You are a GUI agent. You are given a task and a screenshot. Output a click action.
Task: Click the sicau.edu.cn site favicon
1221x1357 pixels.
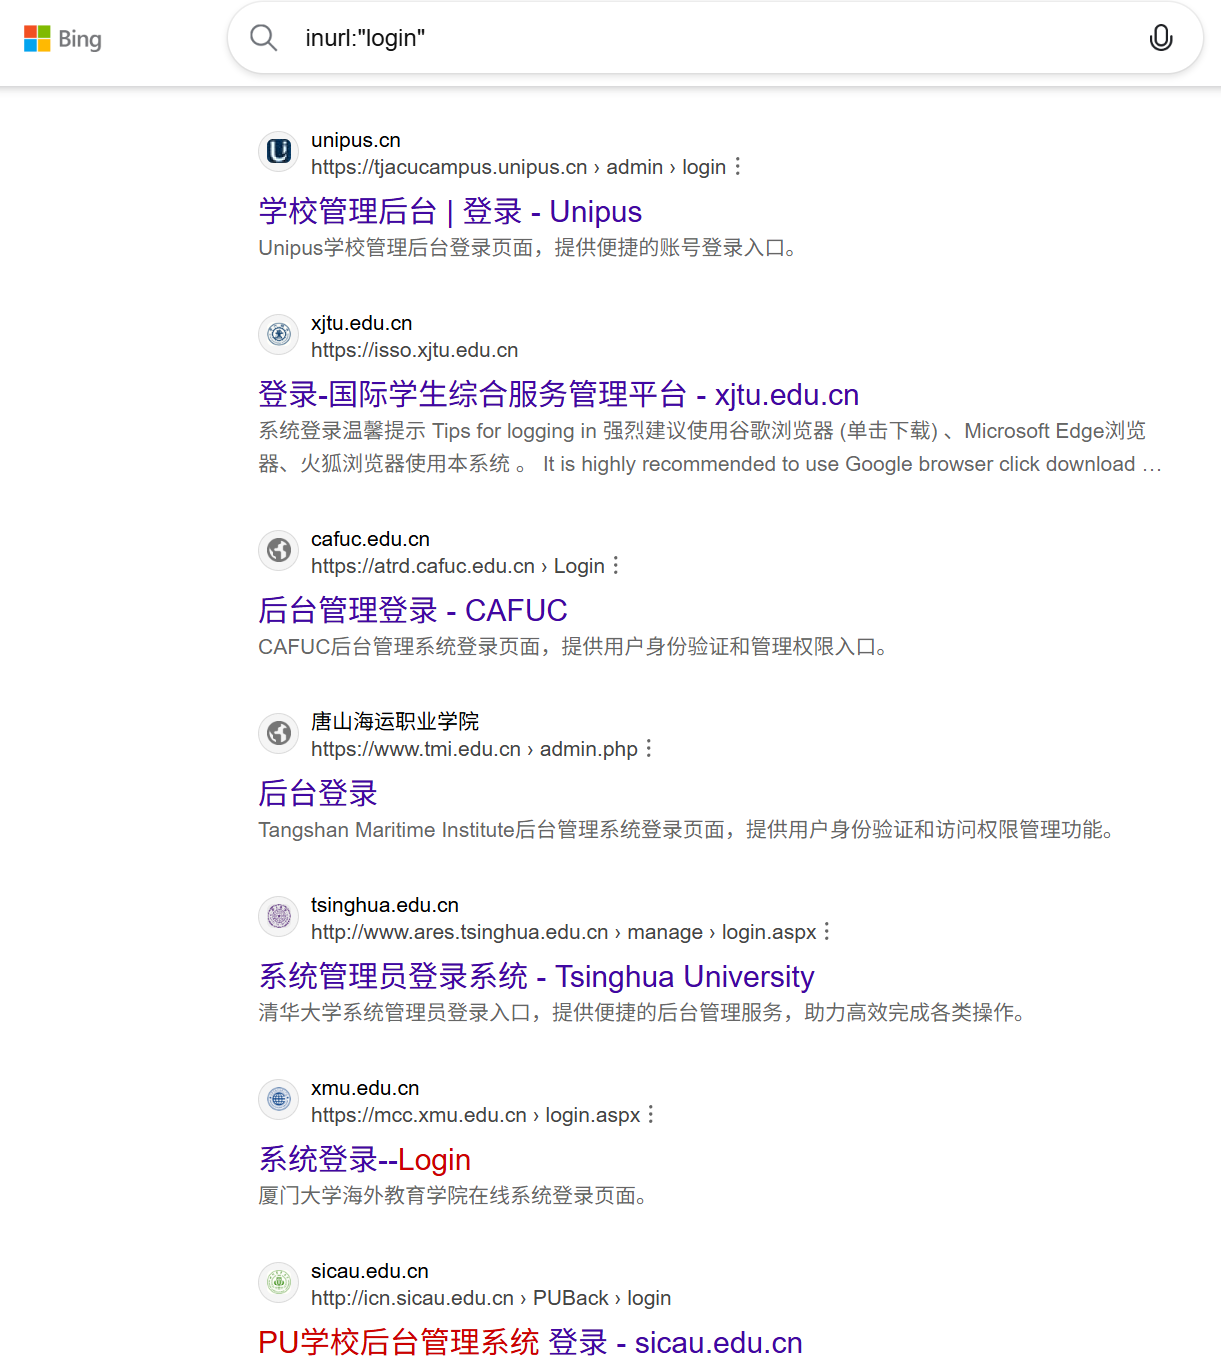(x=278, y=1282)
